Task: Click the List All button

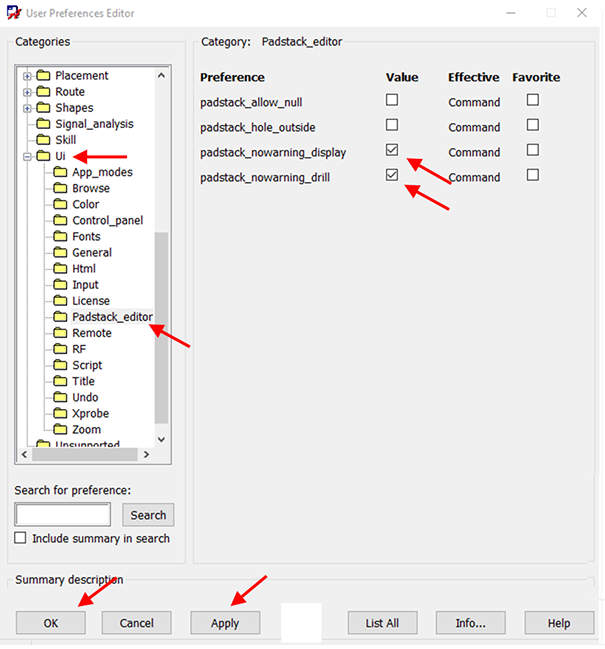Action: (x=382, y=623)
